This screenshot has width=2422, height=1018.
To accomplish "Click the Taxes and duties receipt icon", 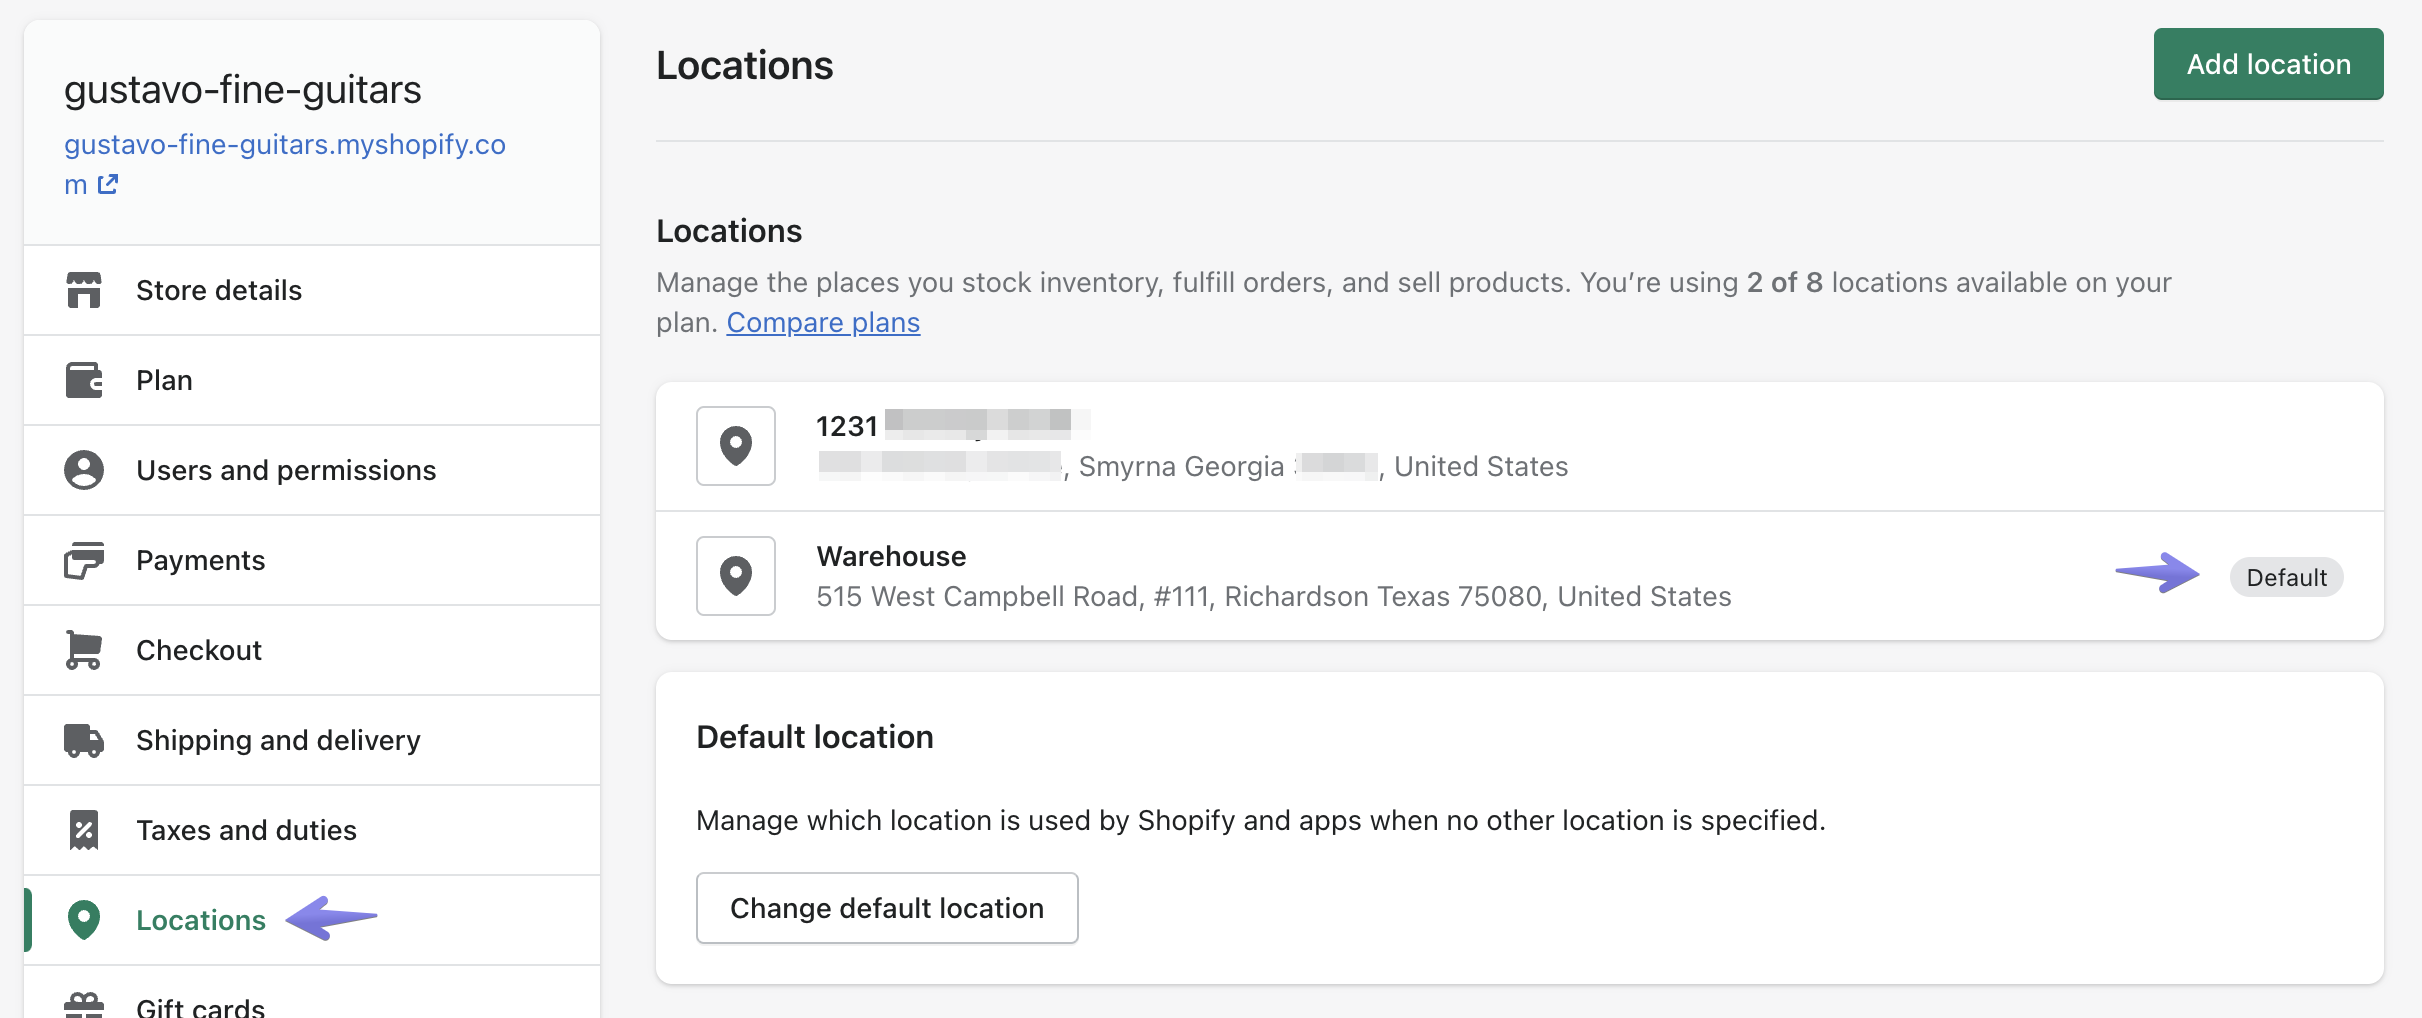I will coord(84,830).
